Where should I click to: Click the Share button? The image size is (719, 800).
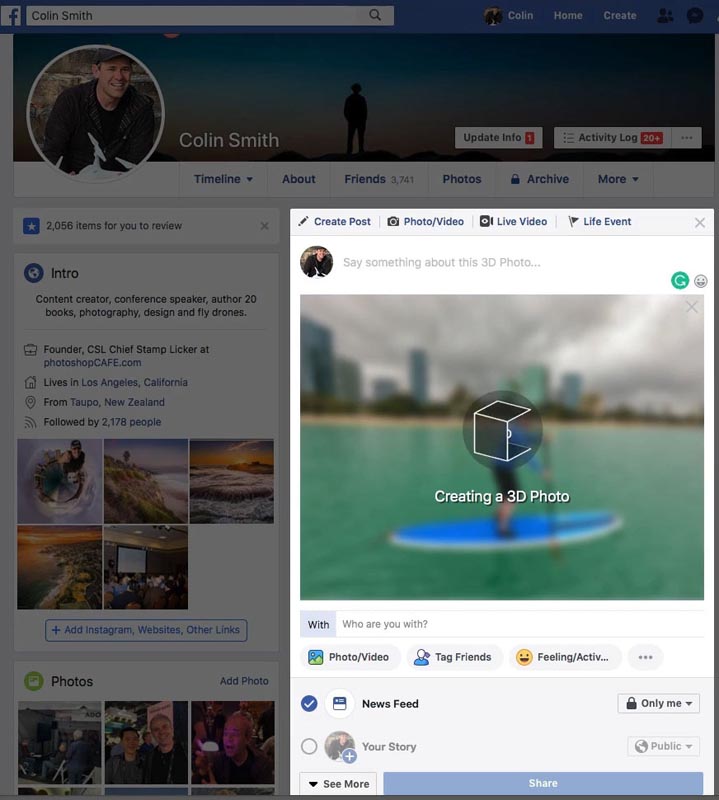543,783
